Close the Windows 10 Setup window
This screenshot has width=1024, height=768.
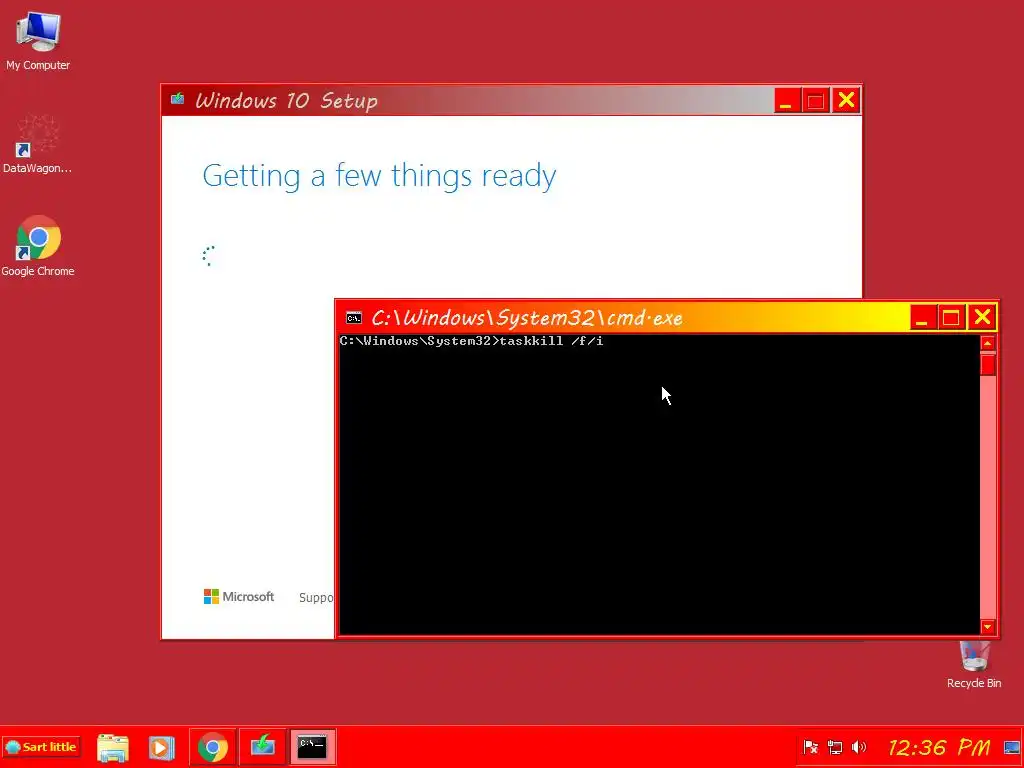pyautogui.click(x=846, y=101)
